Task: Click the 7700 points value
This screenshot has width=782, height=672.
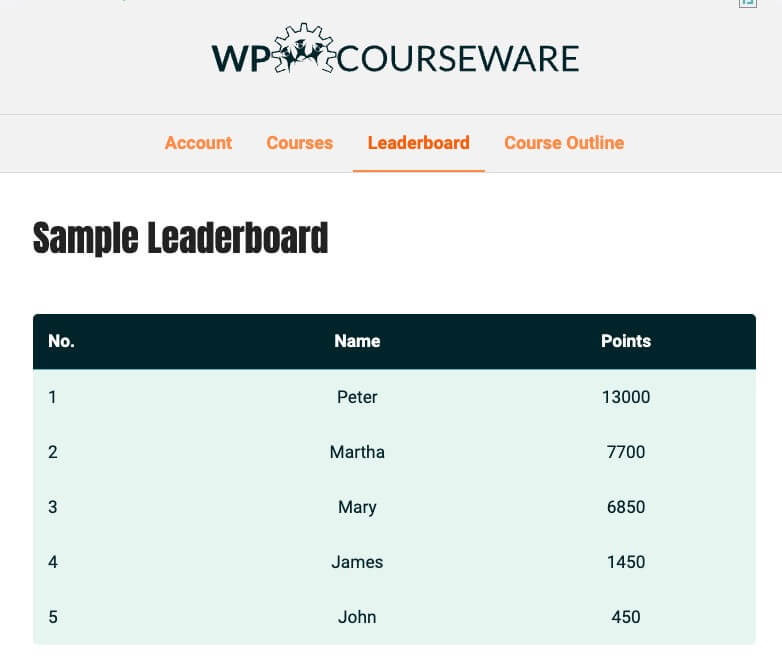Action: point(626,452)
